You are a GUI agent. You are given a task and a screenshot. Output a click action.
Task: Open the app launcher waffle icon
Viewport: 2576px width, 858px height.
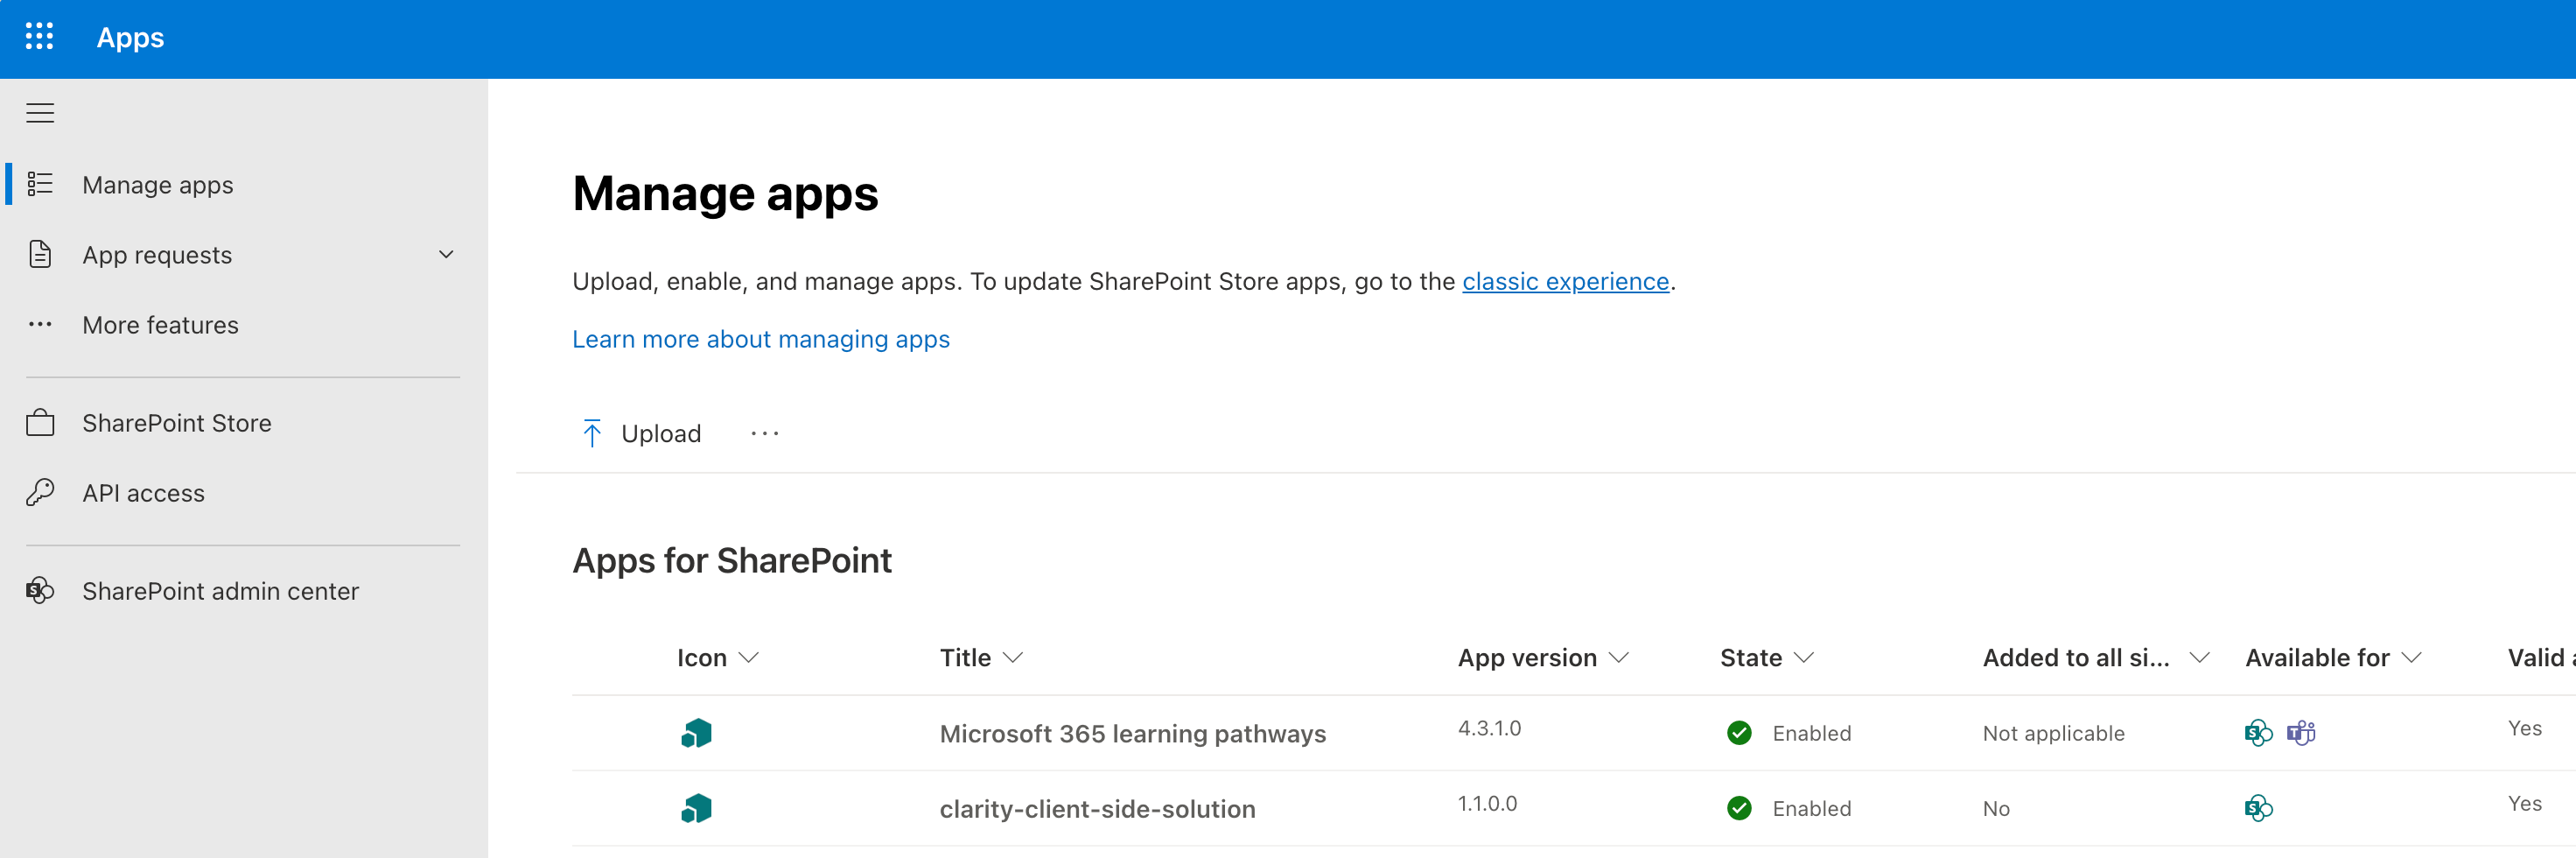[39, 37]
